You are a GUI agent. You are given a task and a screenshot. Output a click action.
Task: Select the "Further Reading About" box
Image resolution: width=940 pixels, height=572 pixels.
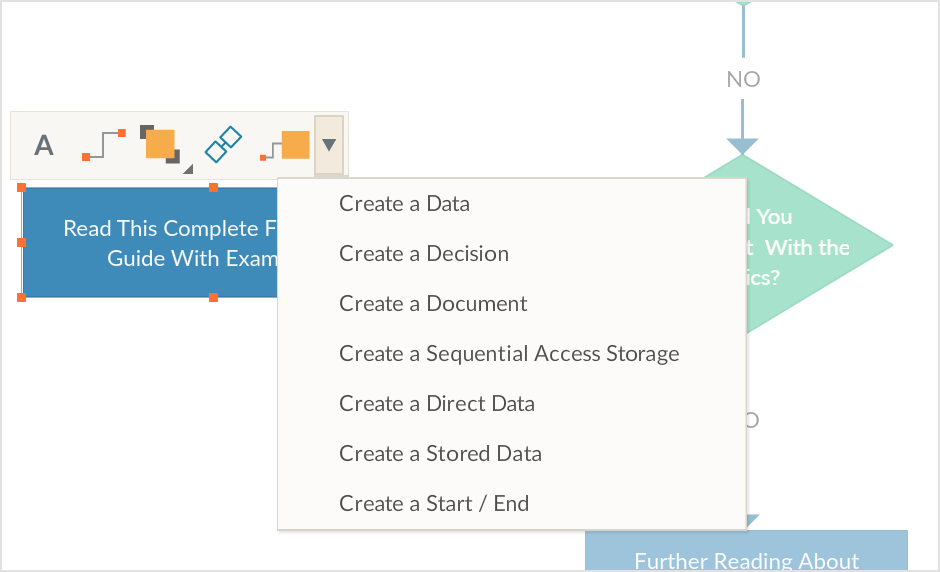[746, 553]
